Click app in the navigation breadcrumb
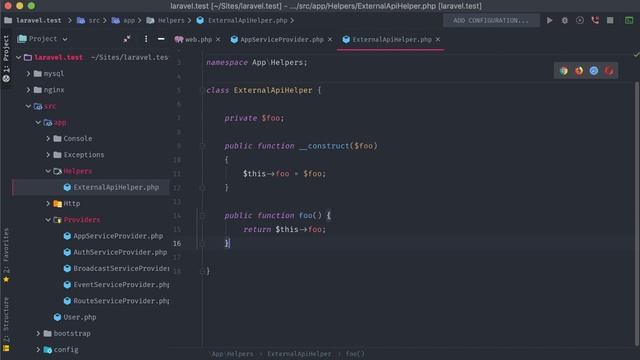The width and height of the screenshot is (640, 360). point(129,20)
